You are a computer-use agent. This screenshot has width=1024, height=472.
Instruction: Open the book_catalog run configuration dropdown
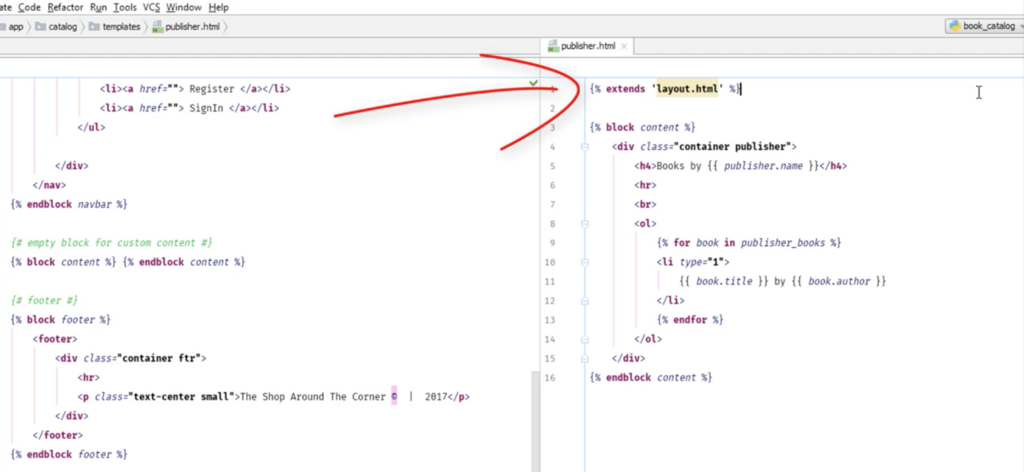pos(984,26)
